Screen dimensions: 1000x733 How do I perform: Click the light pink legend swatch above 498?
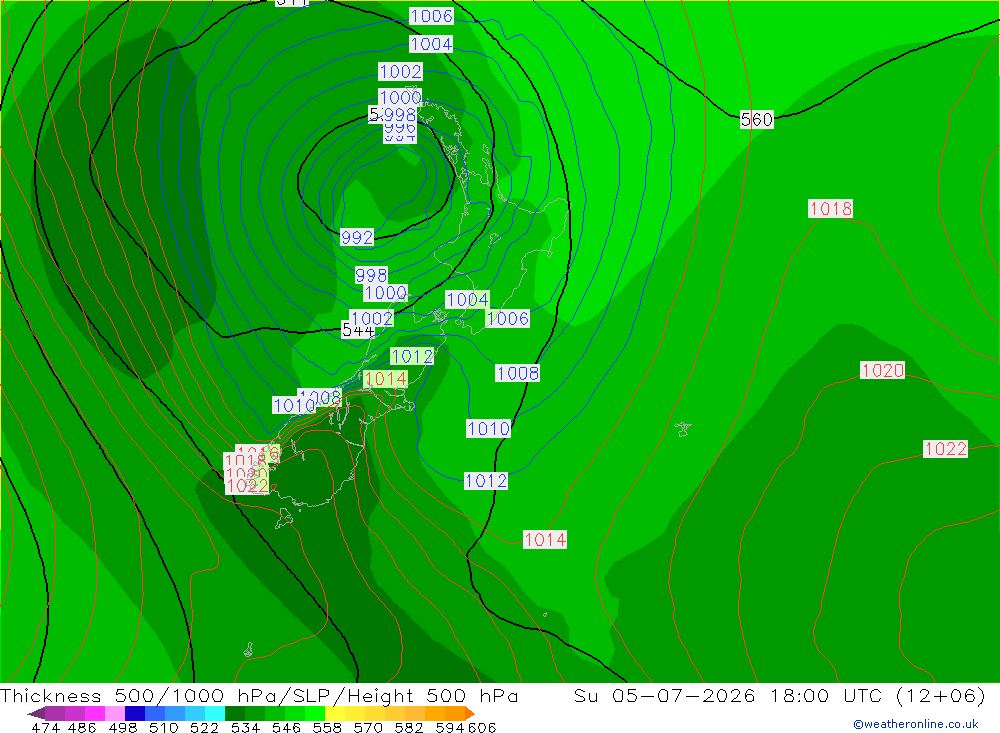115,713
